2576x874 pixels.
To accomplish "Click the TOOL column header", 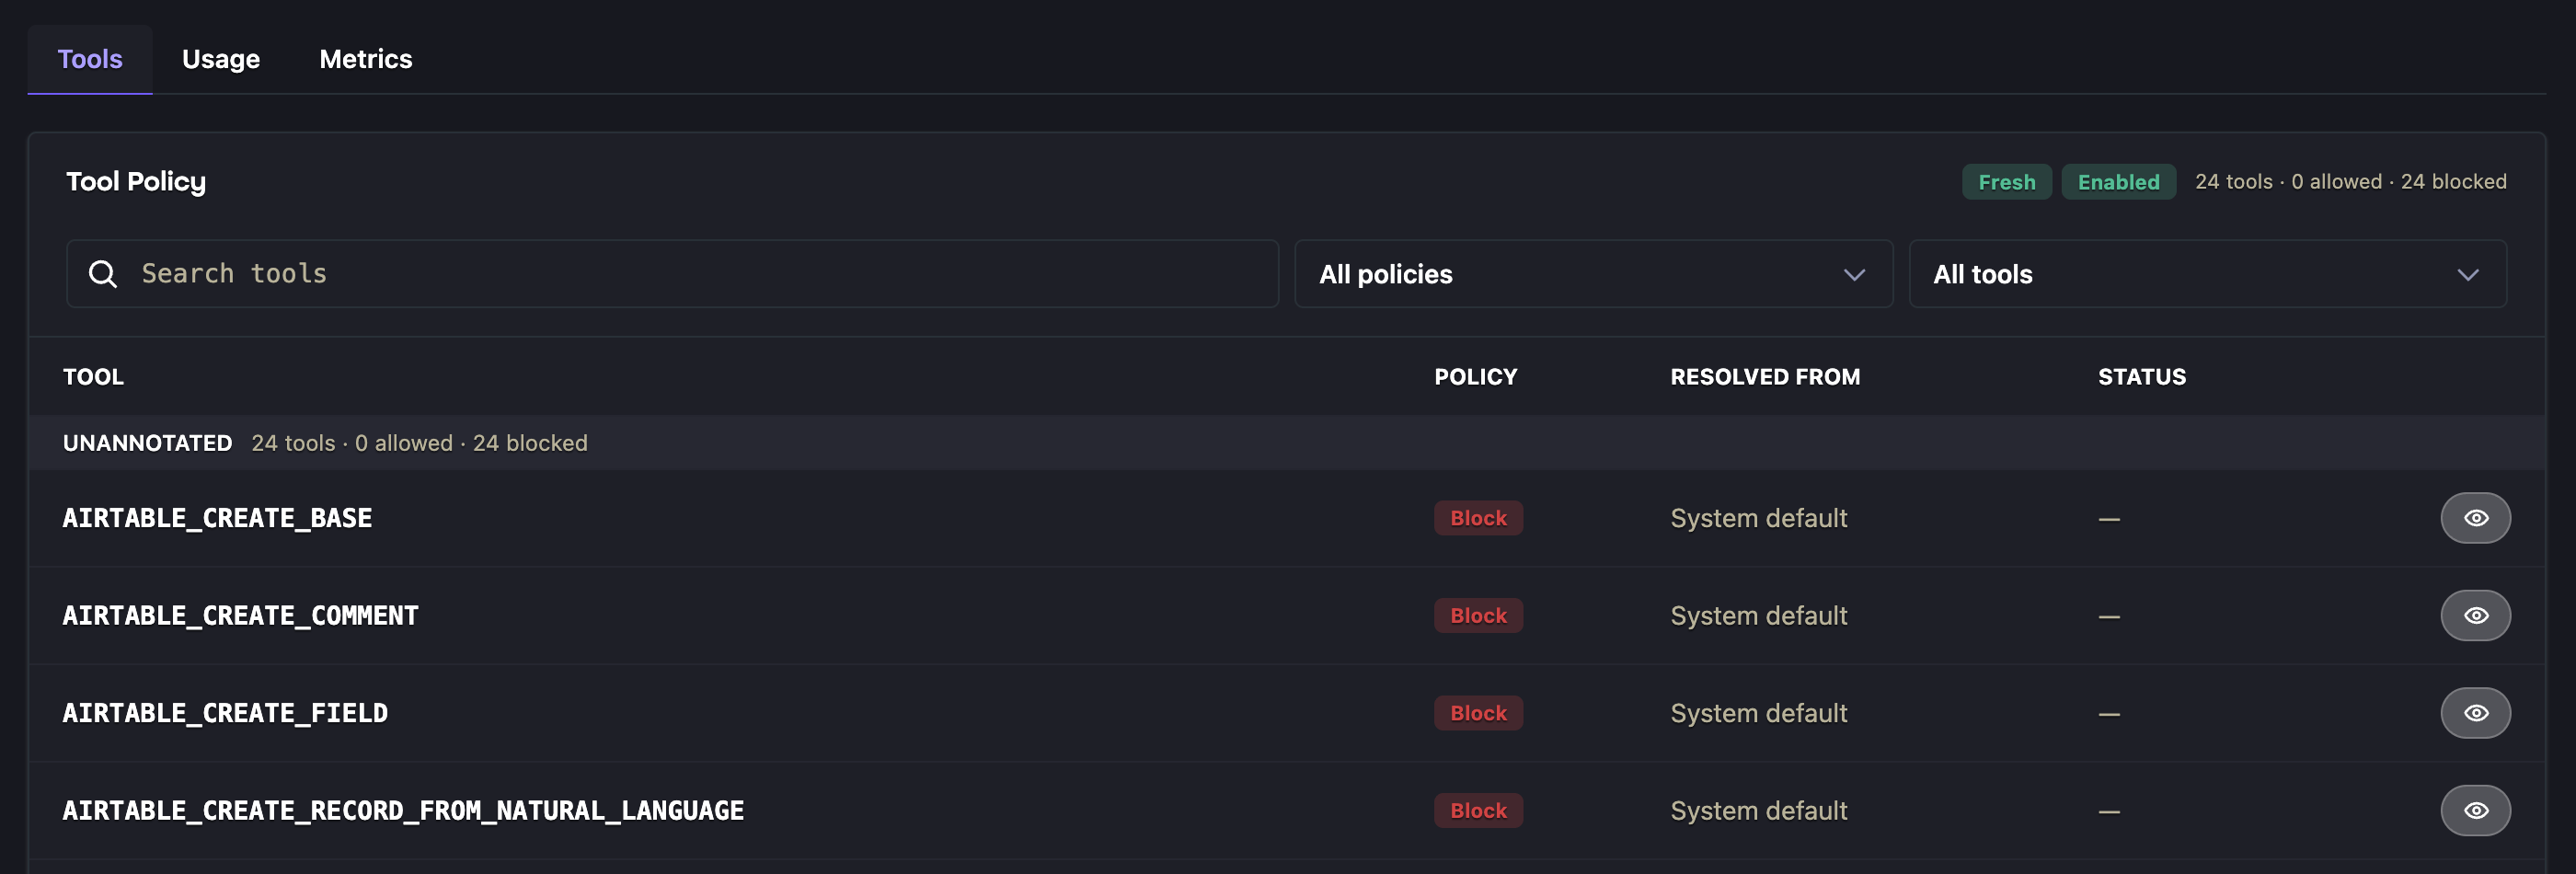I will coord(93,377).
